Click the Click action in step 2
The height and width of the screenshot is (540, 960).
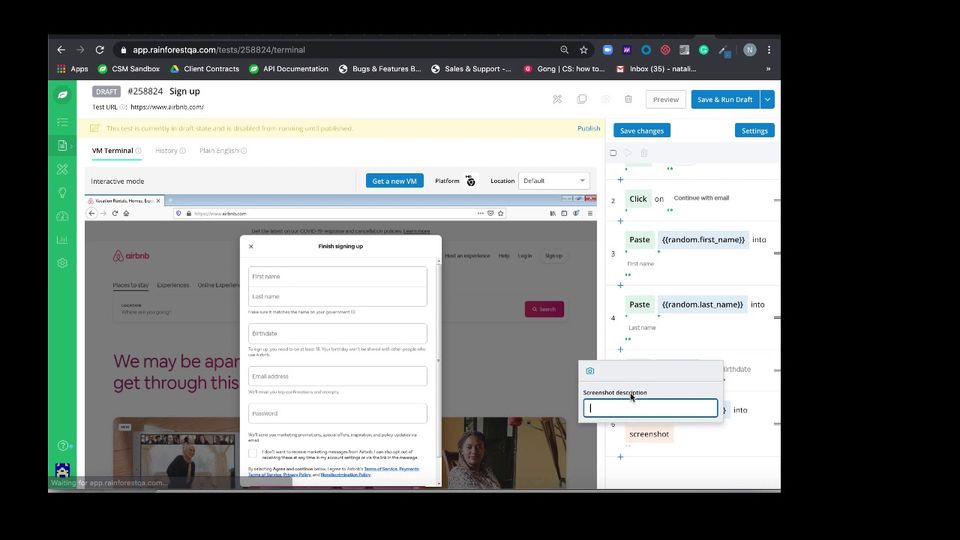tap(638, 199)
